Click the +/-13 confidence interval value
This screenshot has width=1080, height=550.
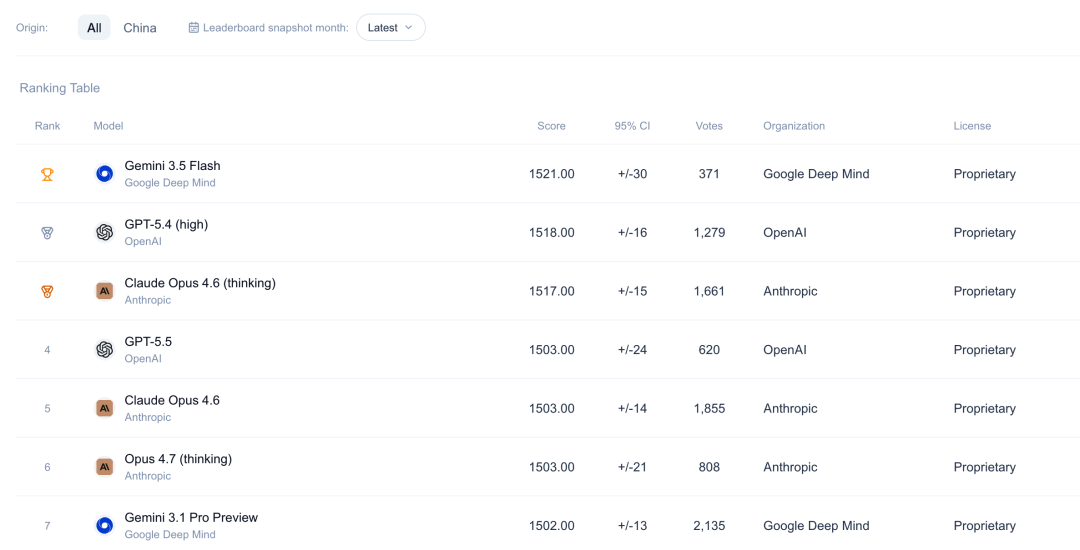(x=632, y=525)
